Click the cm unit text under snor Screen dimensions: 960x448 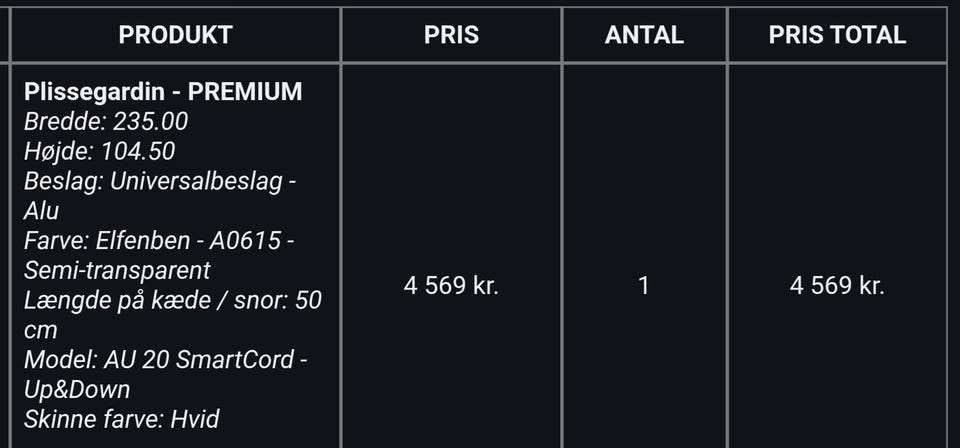[x=40, y=331]
